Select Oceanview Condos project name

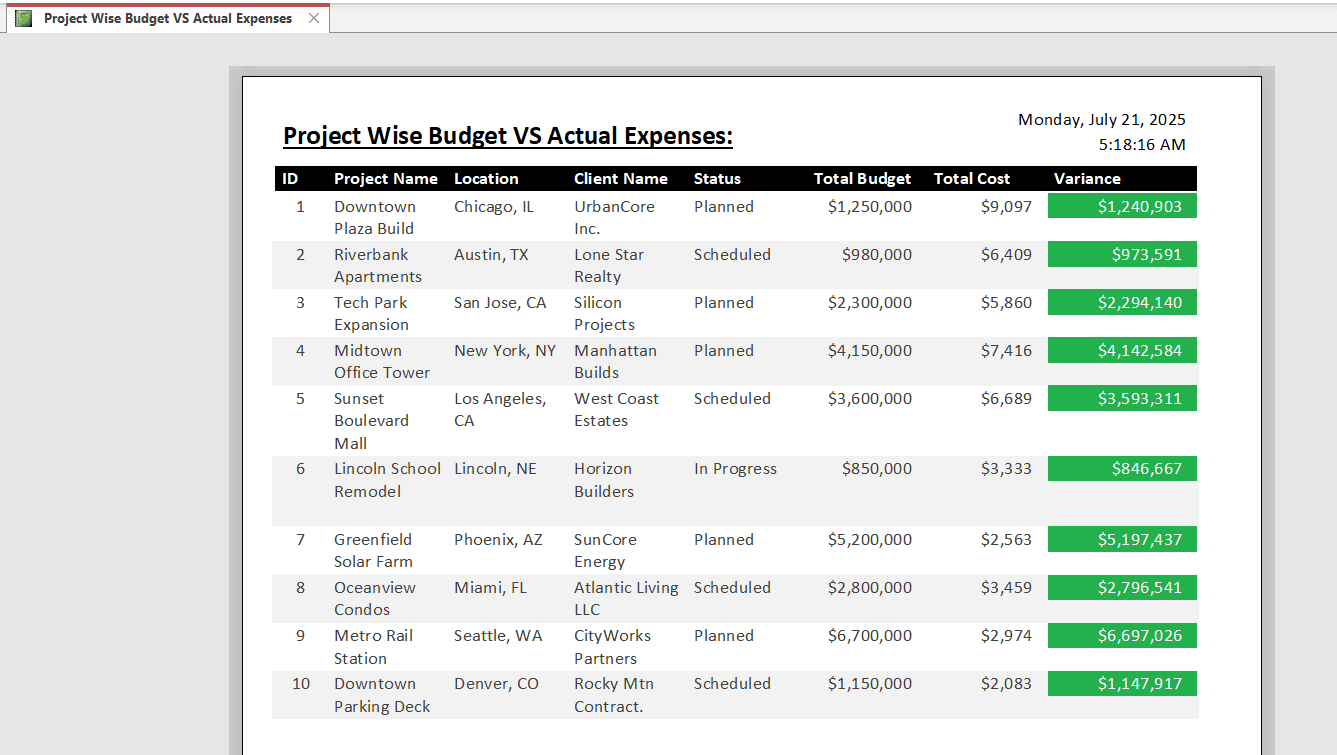375,598
